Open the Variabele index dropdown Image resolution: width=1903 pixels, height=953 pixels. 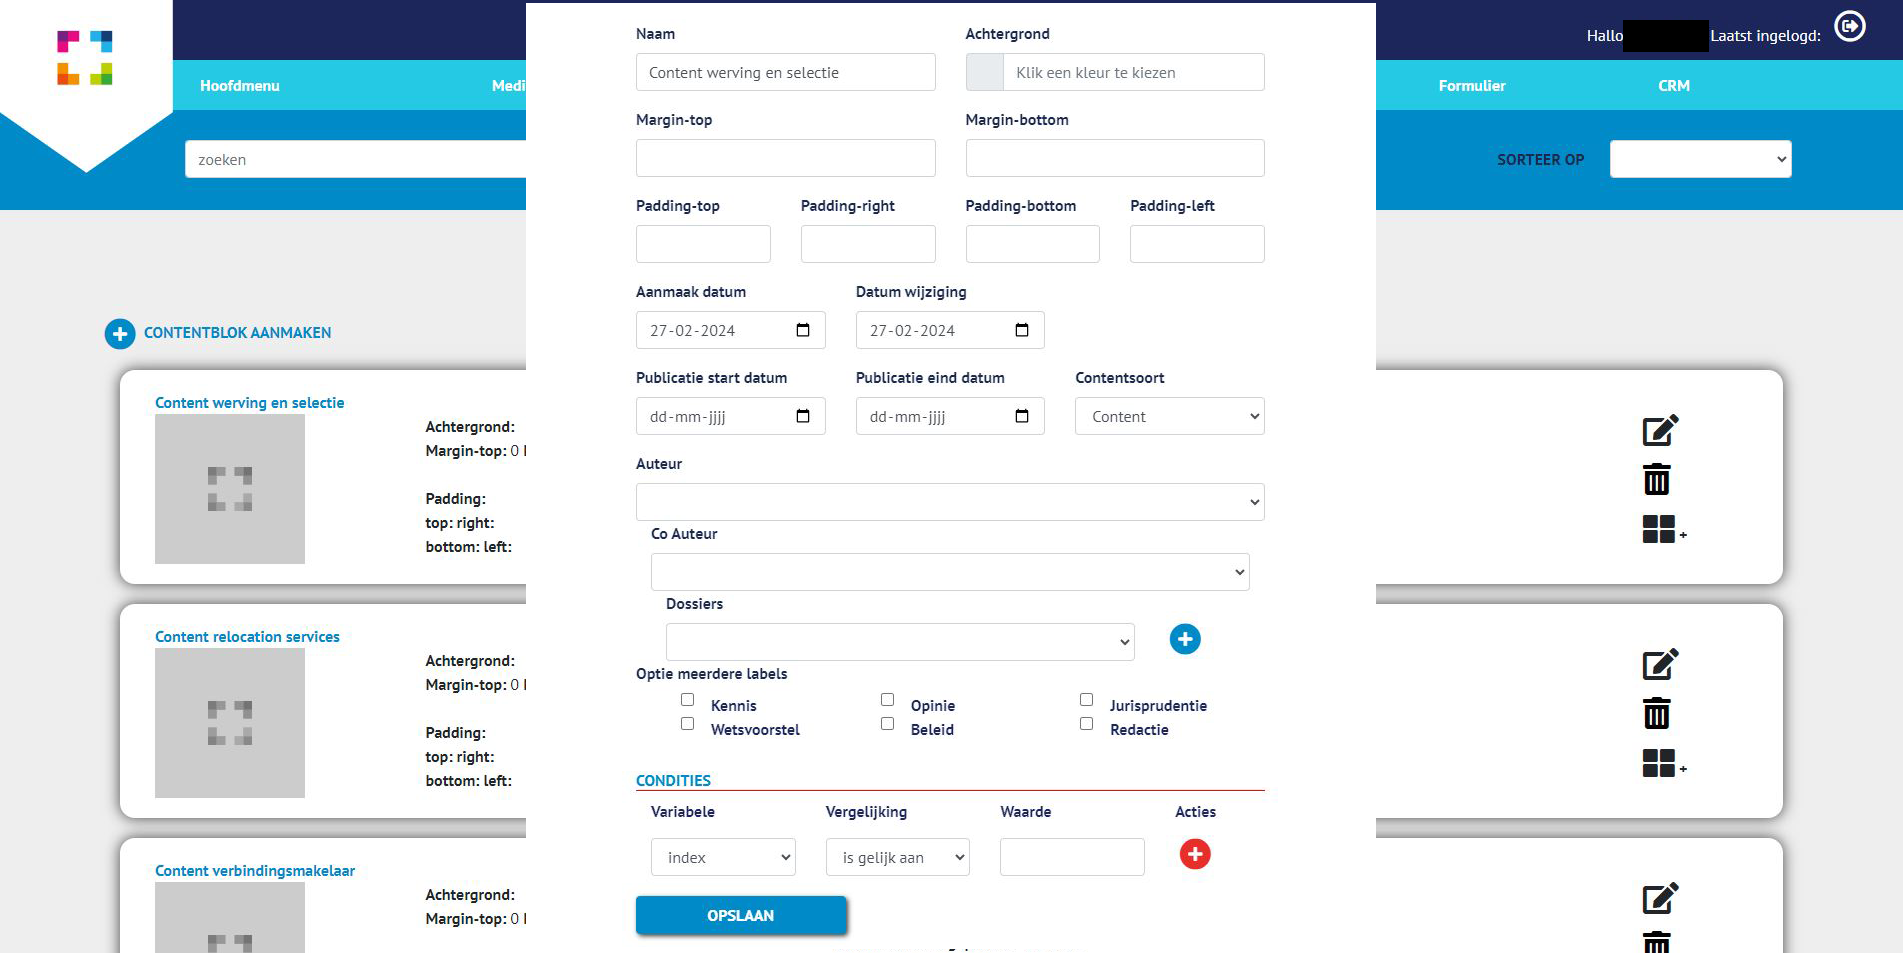(723, 857)
